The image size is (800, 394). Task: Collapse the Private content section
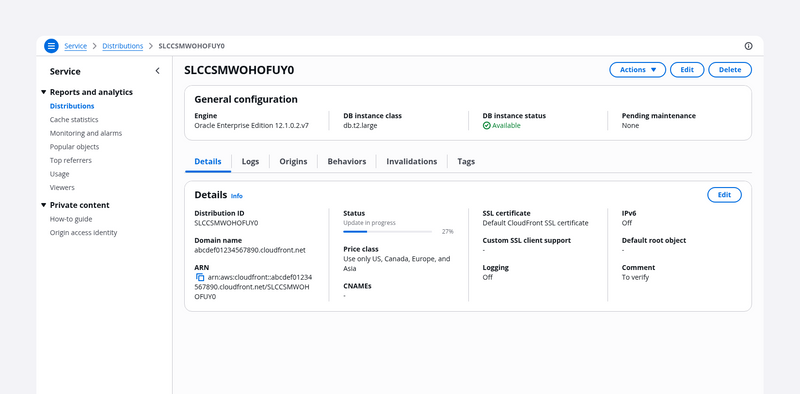coord(43,205)
